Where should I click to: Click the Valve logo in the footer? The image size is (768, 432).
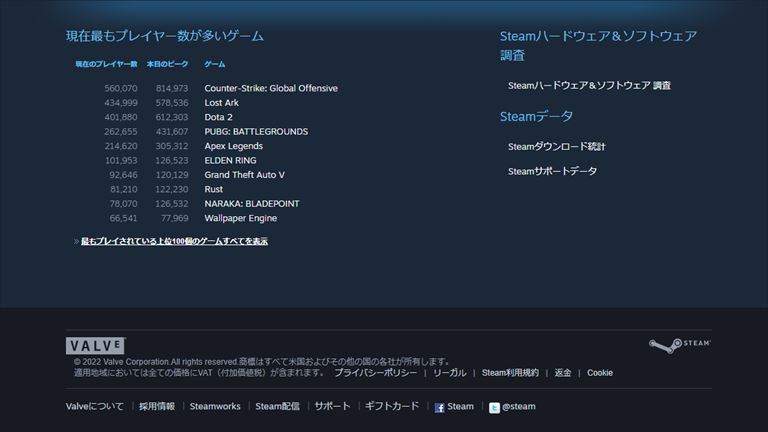[96, 346]
